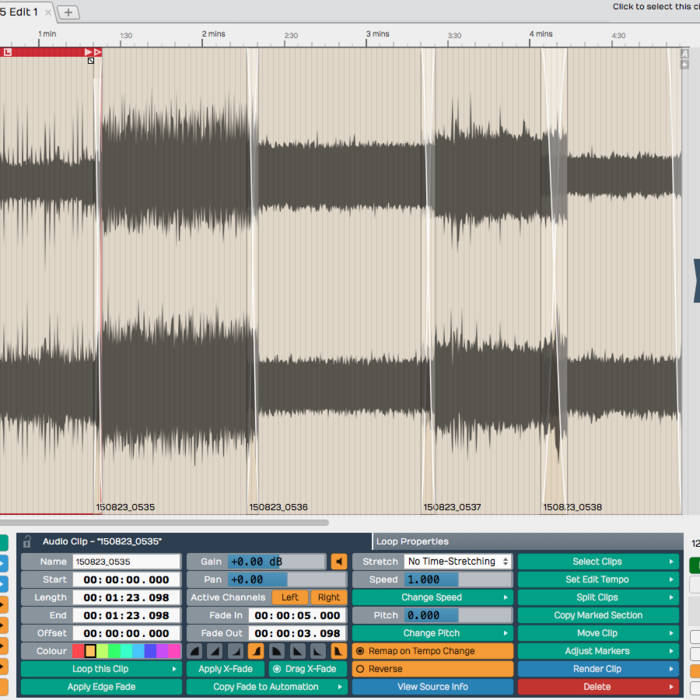The width and height of the screenshot is (700, 700).
Task: Click the plus icon to add new edit tab
Action: point(68,12)
